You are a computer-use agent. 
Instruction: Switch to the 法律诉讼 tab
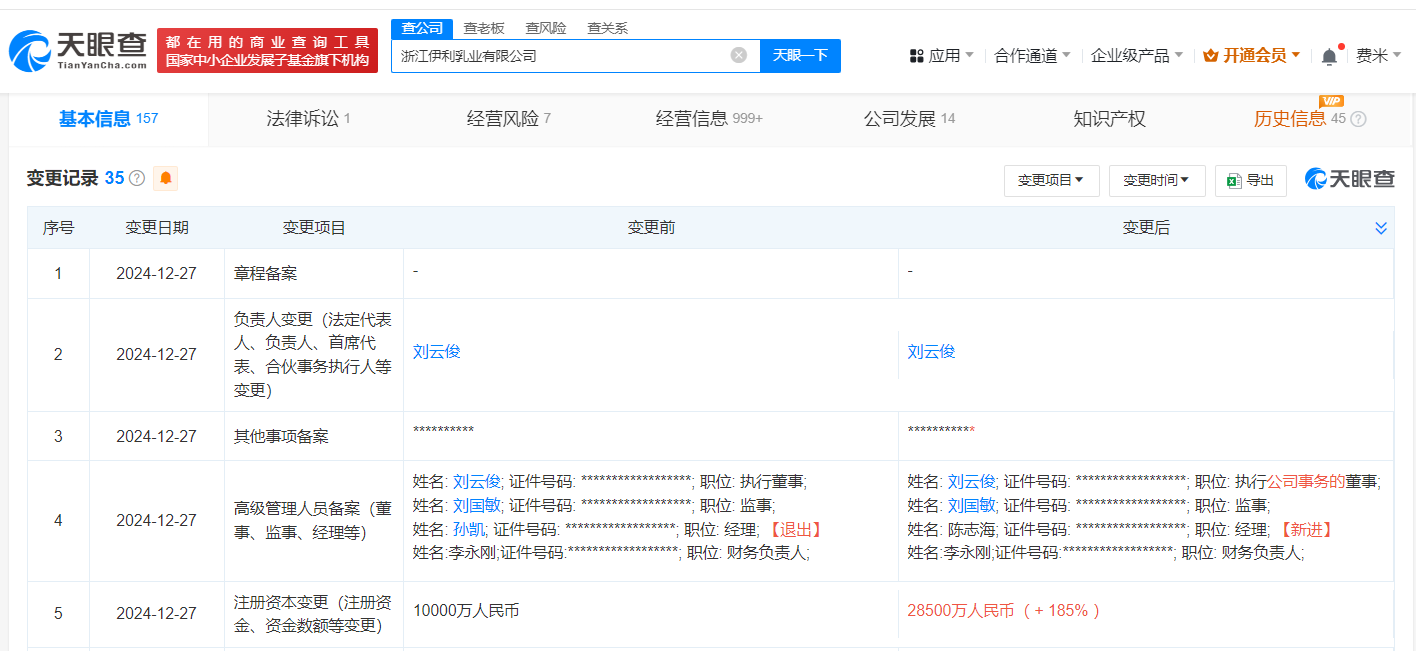click(x=308, y=119)
